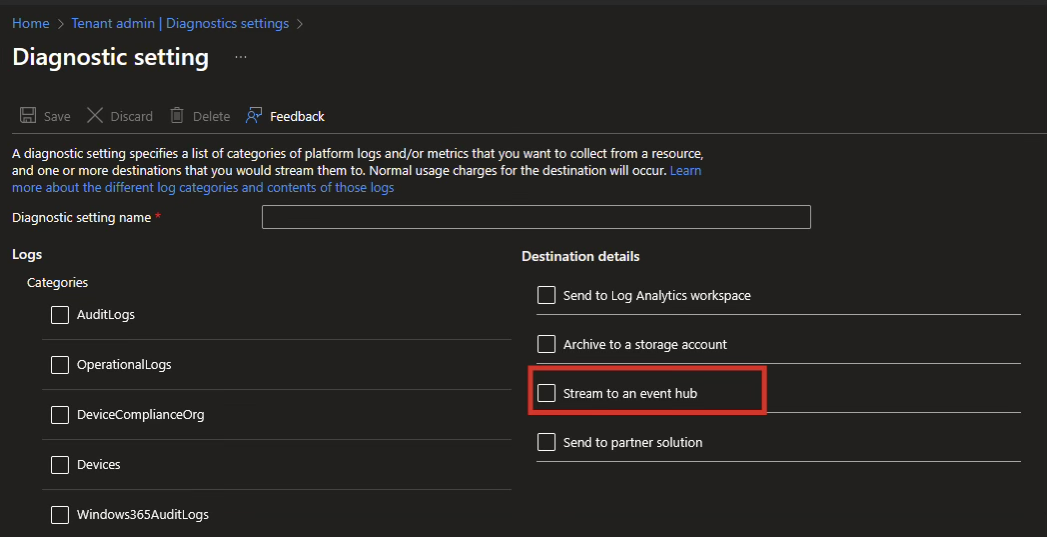1047x537 pixels.
Task: Click the Diagnostic setting name text field
Action: coord(535,217)
